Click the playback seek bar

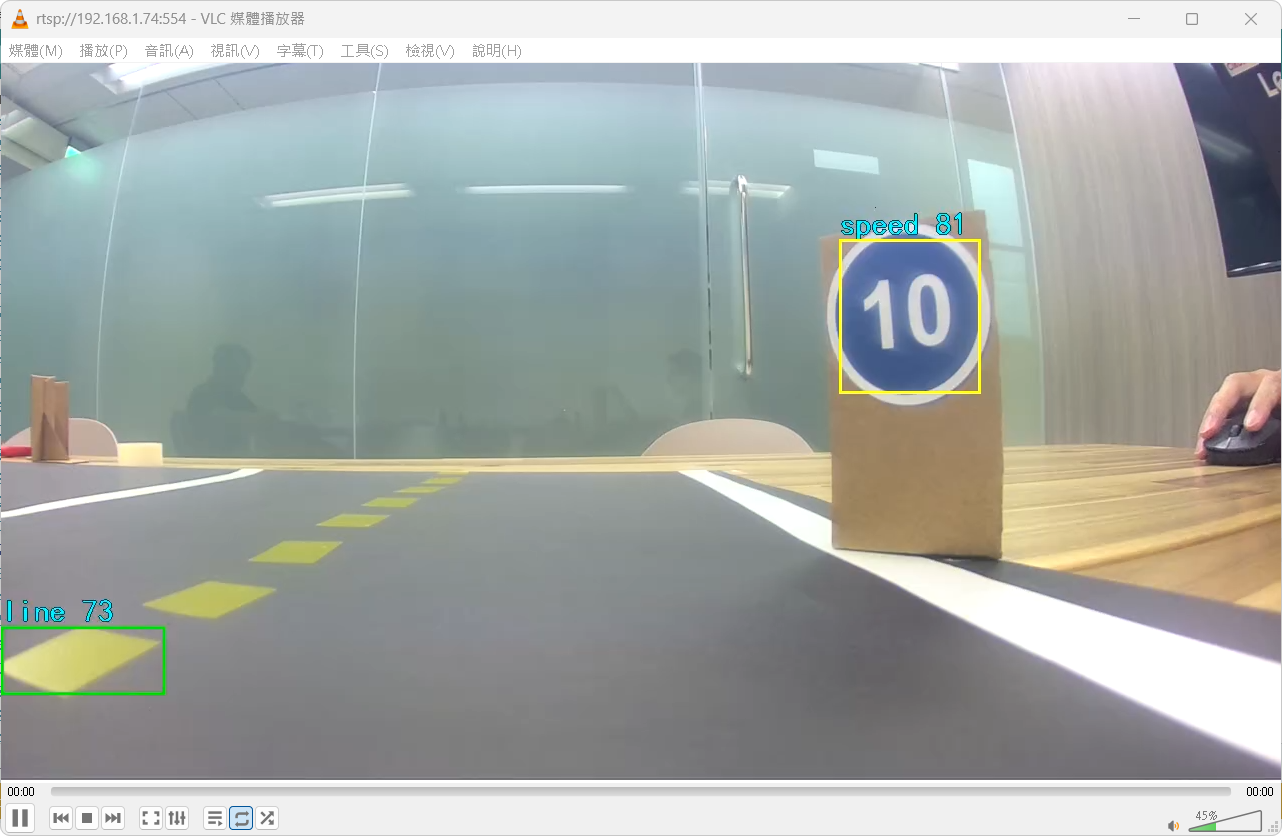640,791
